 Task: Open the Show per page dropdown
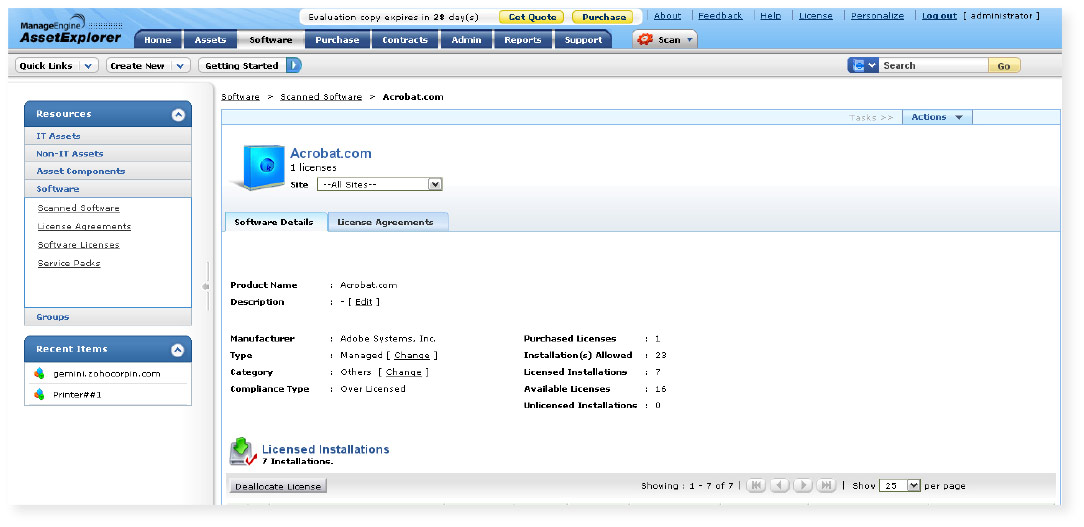click(x=899, y=486)
